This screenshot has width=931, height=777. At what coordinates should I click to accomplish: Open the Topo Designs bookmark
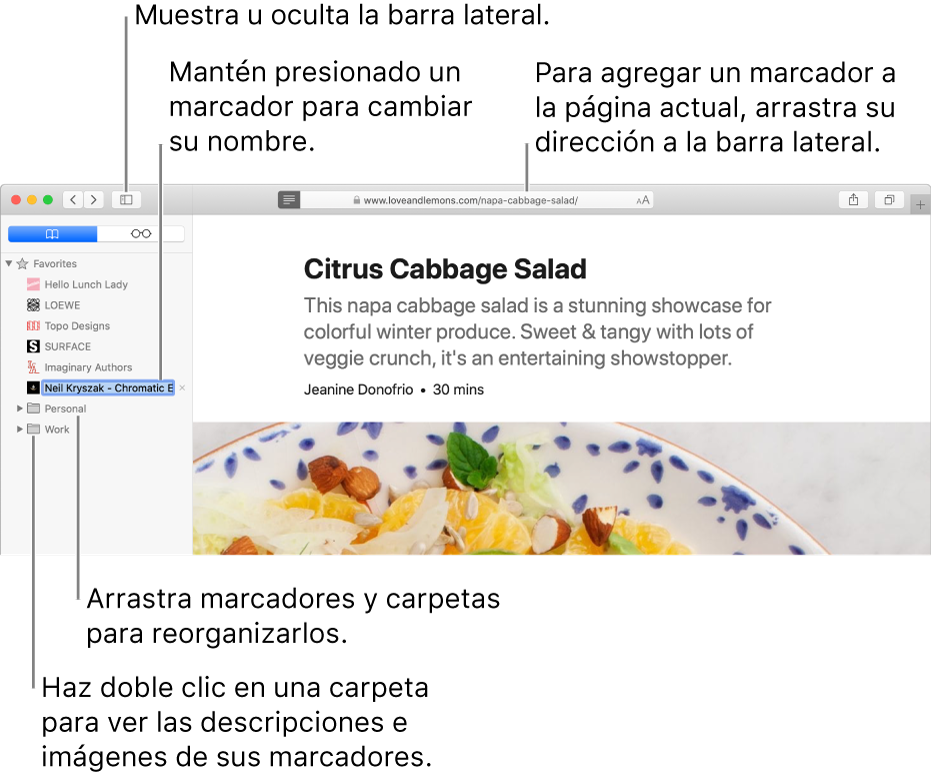[77, 326]
